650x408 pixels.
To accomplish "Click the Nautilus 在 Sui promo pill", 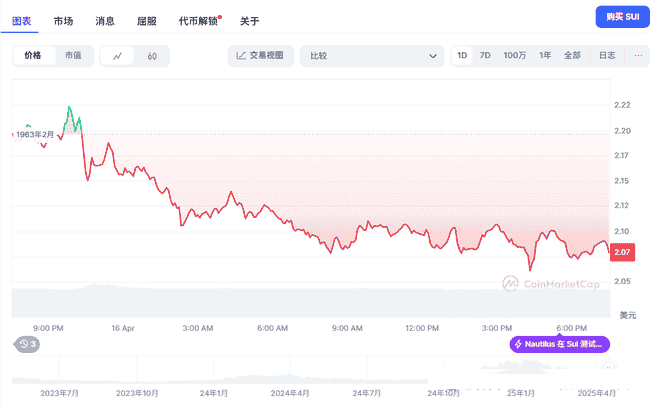I will pyautogui.click(x=559, y=344).
